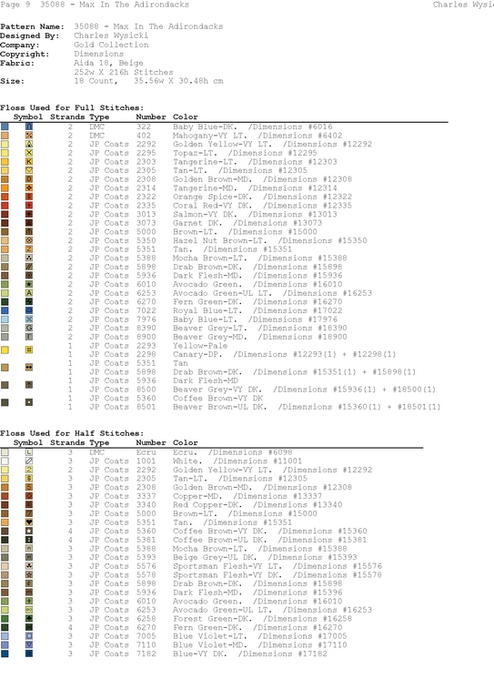This screenshot has width=494, height=699.
Task: Click the dark blue swatch for Blue-VY DK 7182
Action: [5, 654]
